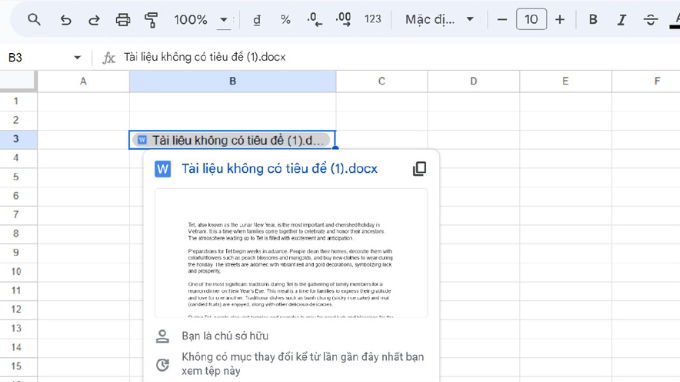Open the document preview thumbnail
Screen dimensions: 680x382
pyautogui.click(x=291, y=253)
